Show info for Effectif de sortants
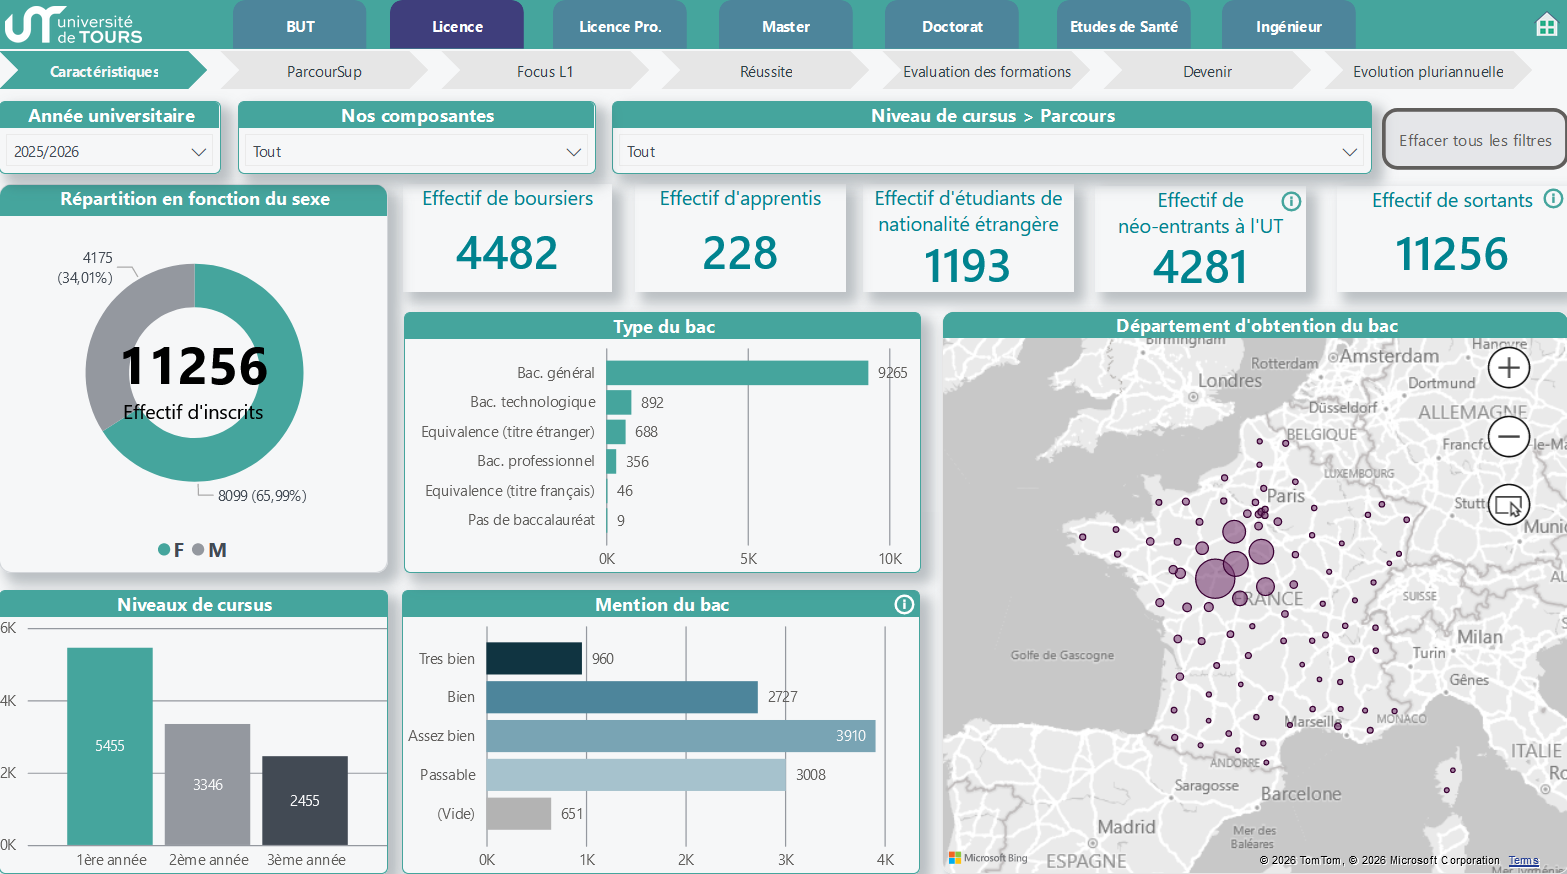 point(1553,199)
